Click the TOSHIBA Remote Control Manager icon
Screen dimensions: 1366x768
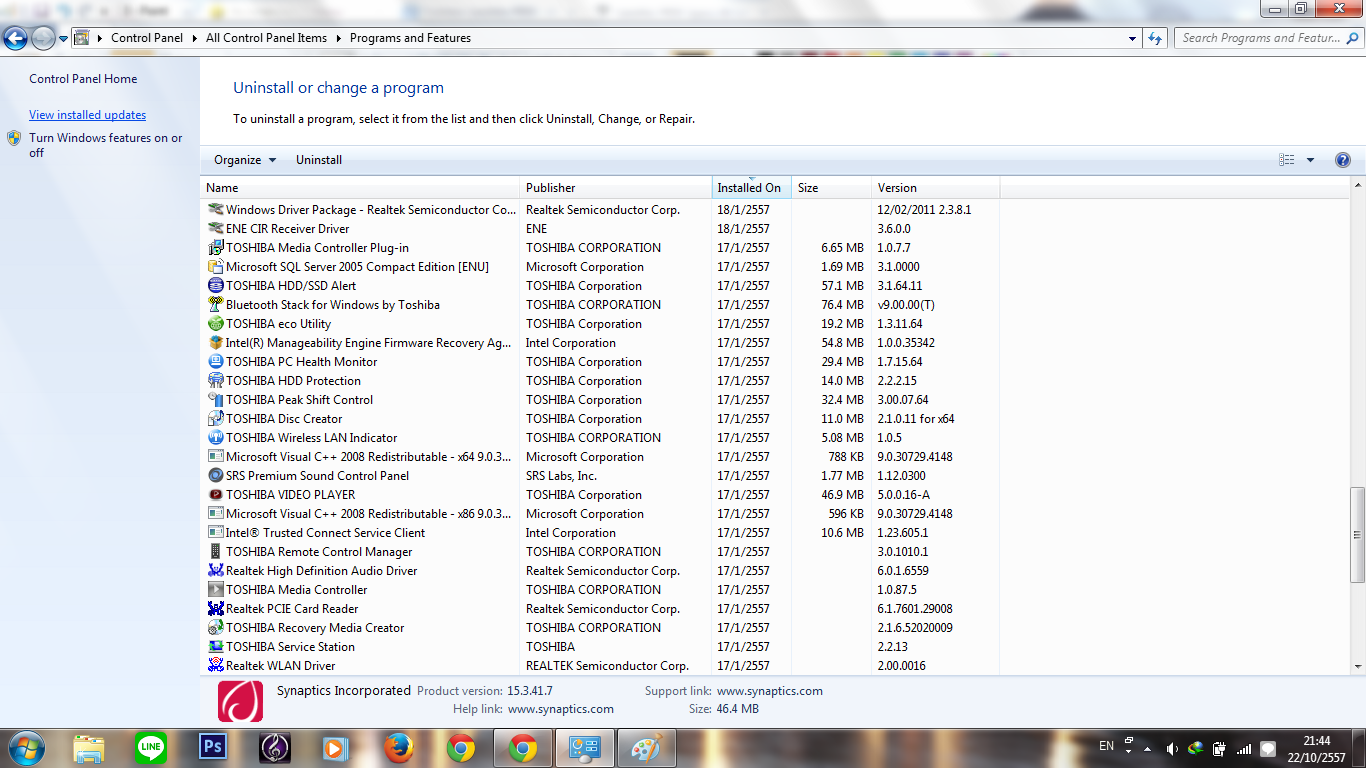coord(215,552)
